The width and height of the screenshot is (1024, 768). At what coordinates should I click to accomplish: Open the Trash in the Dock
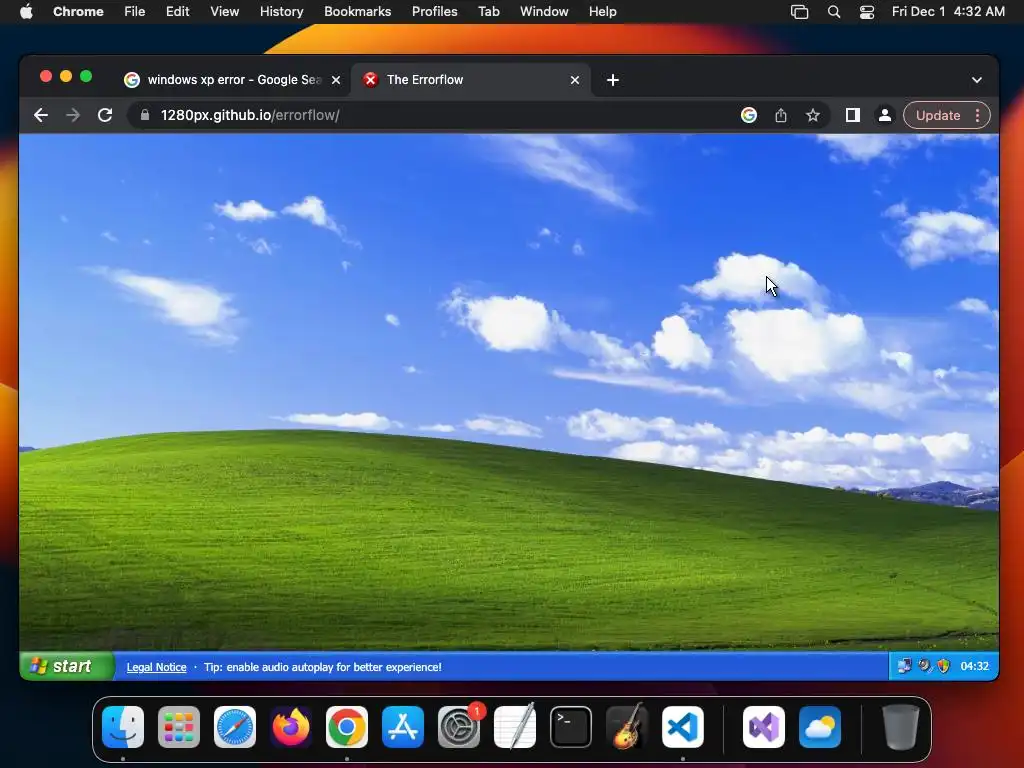click(901, 727)
